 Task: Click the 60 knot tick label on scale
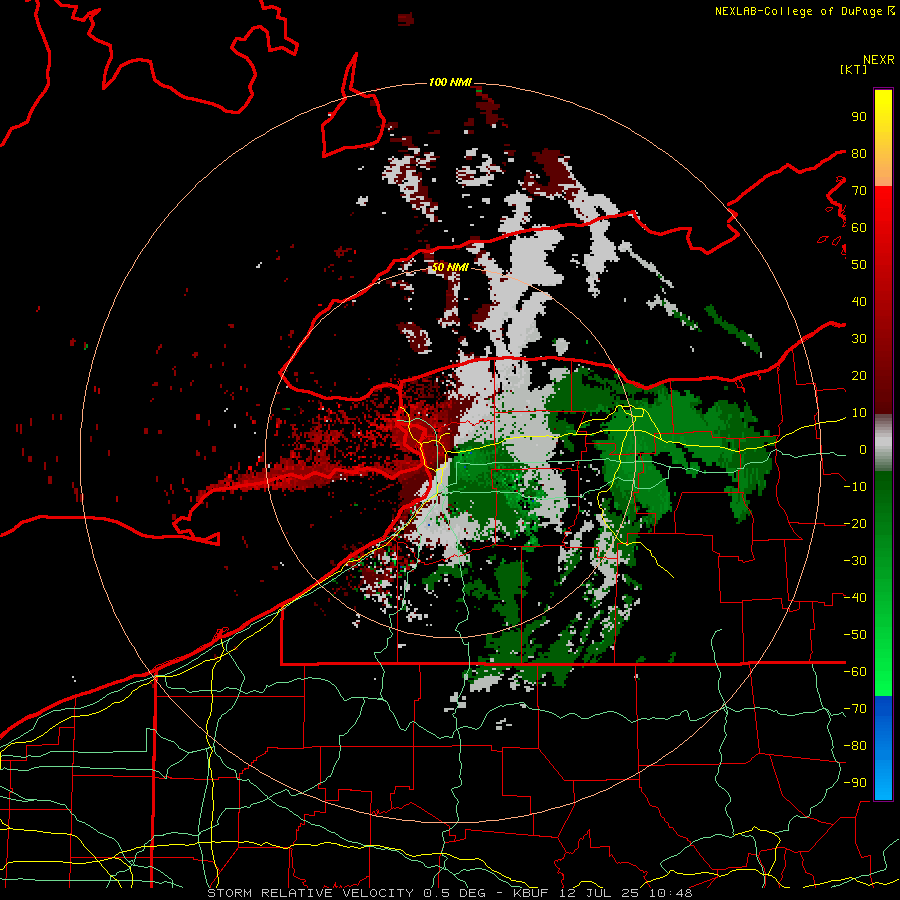coord(859,227)
